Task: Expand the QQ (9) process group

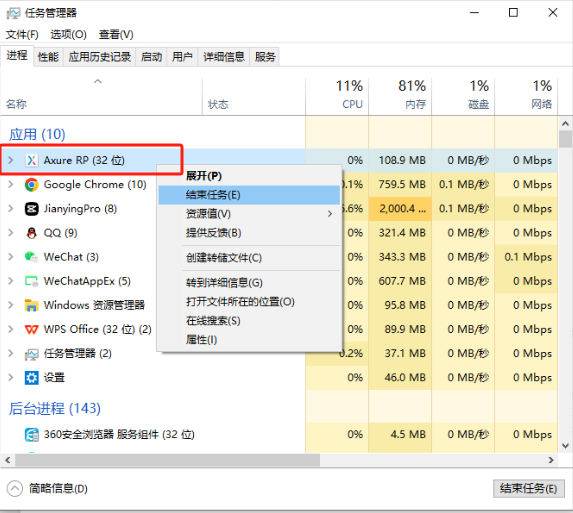Action: (x=11, y=232)
